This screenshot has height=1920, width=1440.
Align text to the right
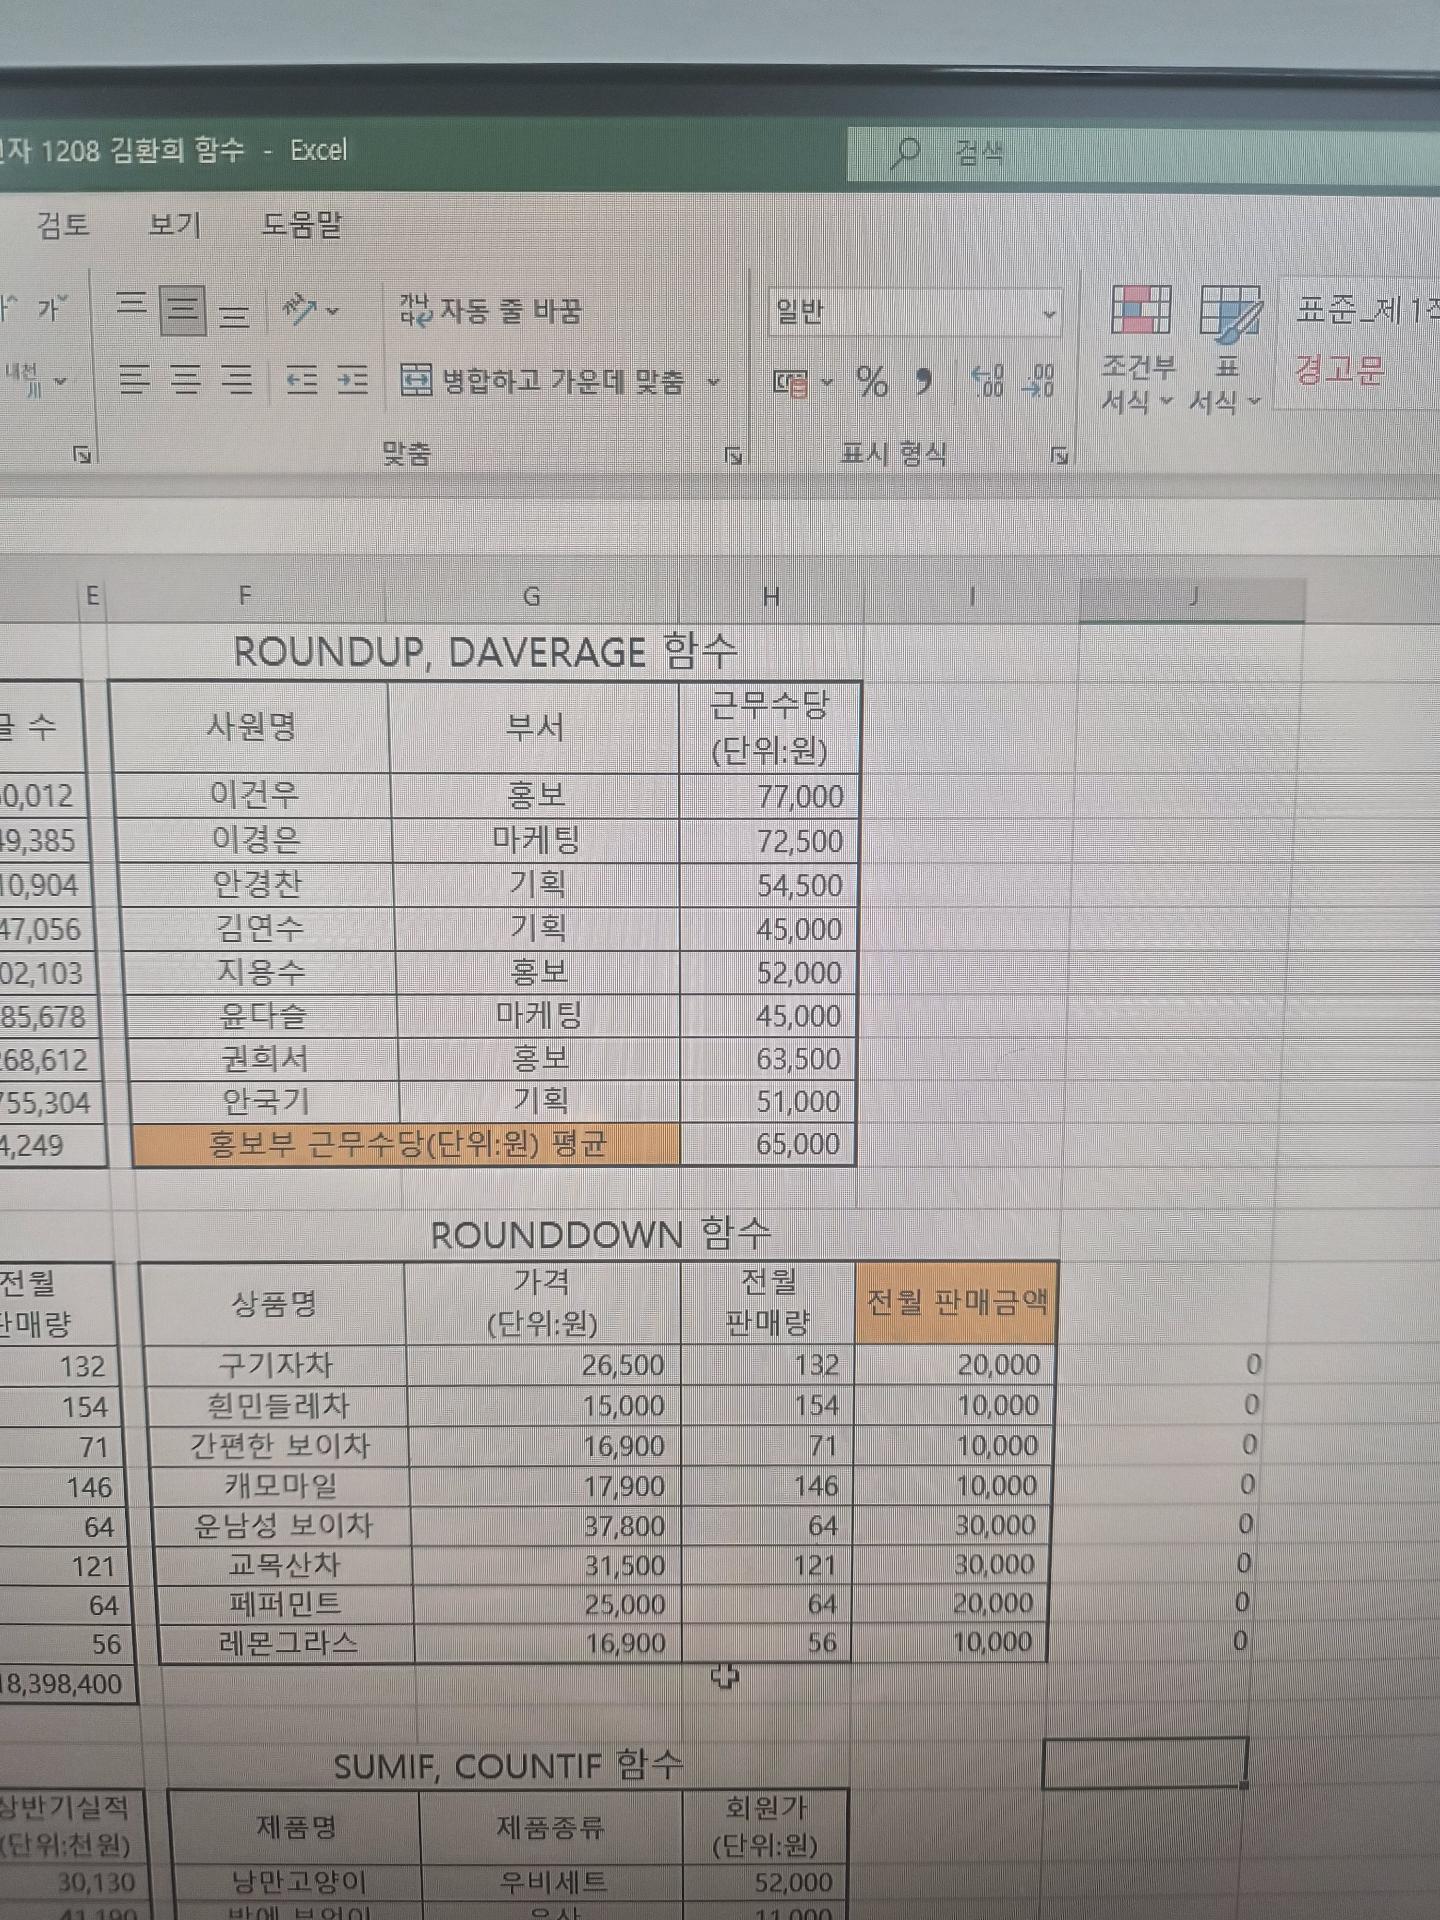click(237, 381)
